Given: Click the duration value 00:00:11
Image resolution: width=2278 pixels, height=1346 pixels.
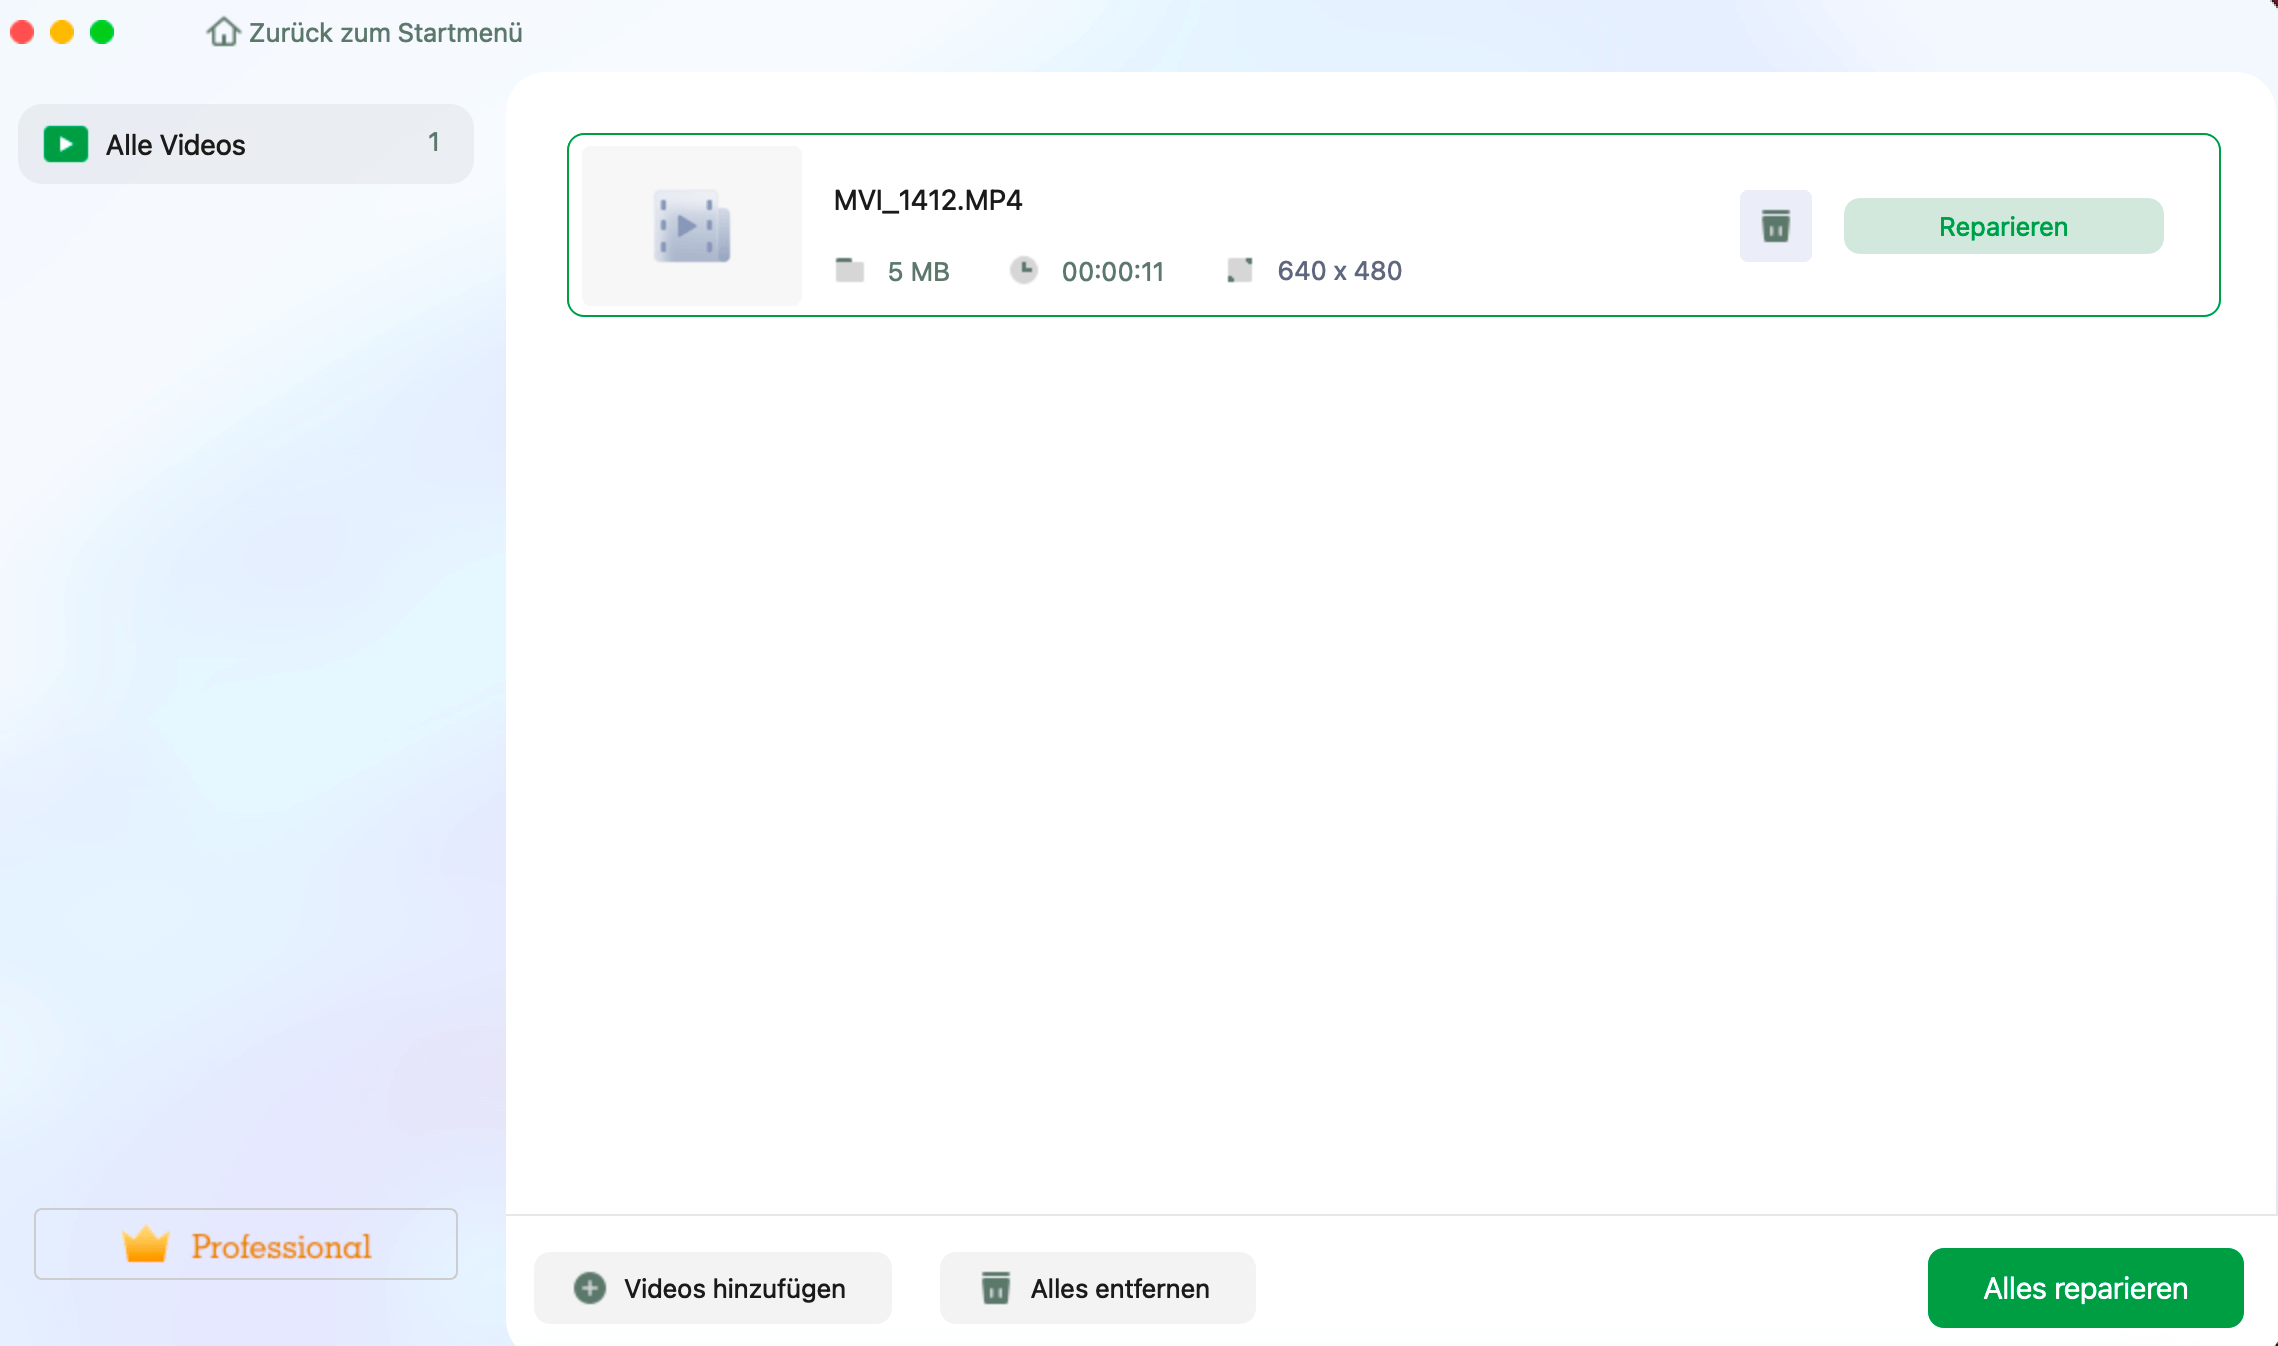Looking at the screenshot, I should coord(1113,271).
